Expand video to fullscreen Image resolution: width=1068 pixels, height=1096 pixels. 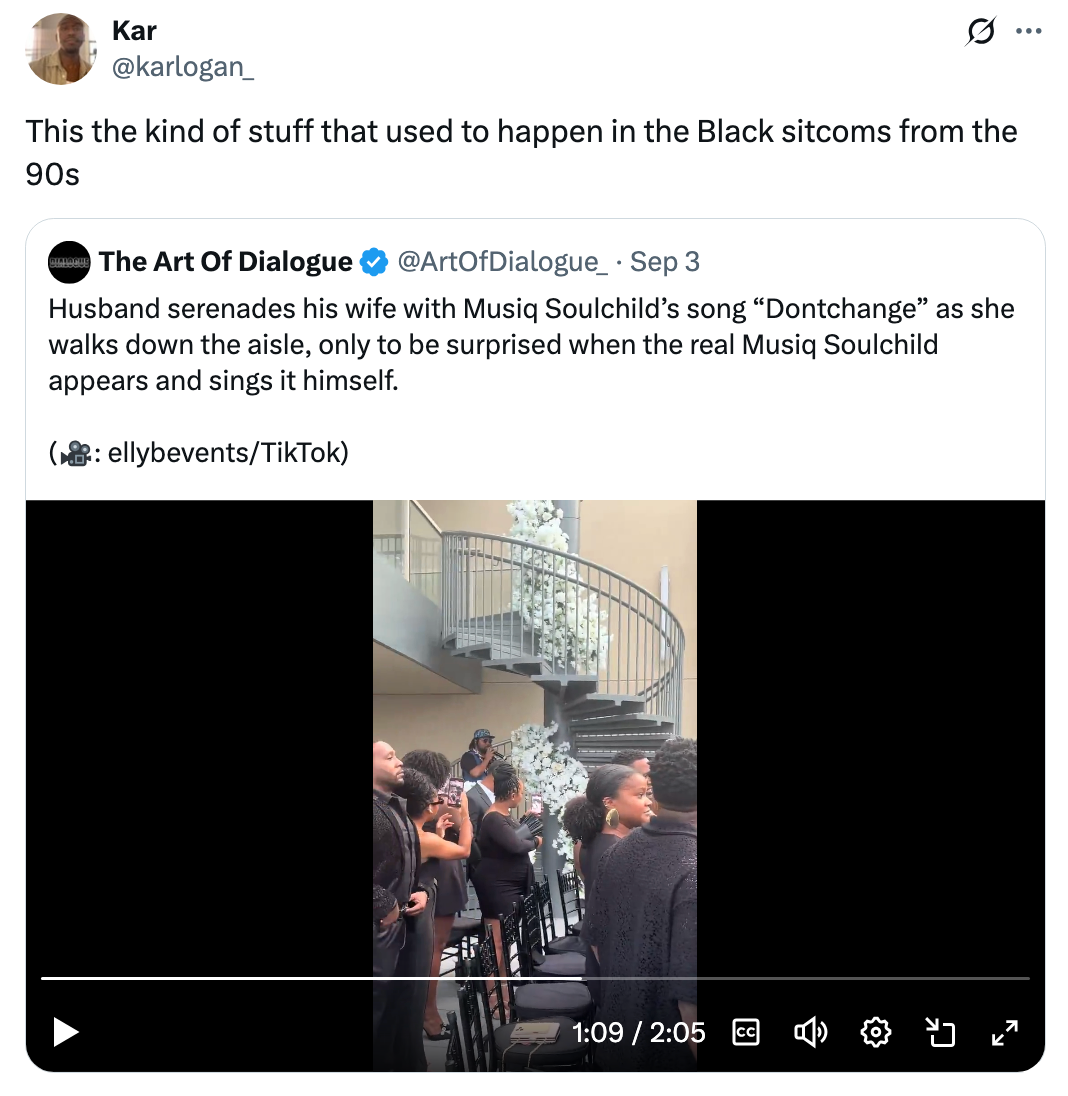tap(1004, 1031)
